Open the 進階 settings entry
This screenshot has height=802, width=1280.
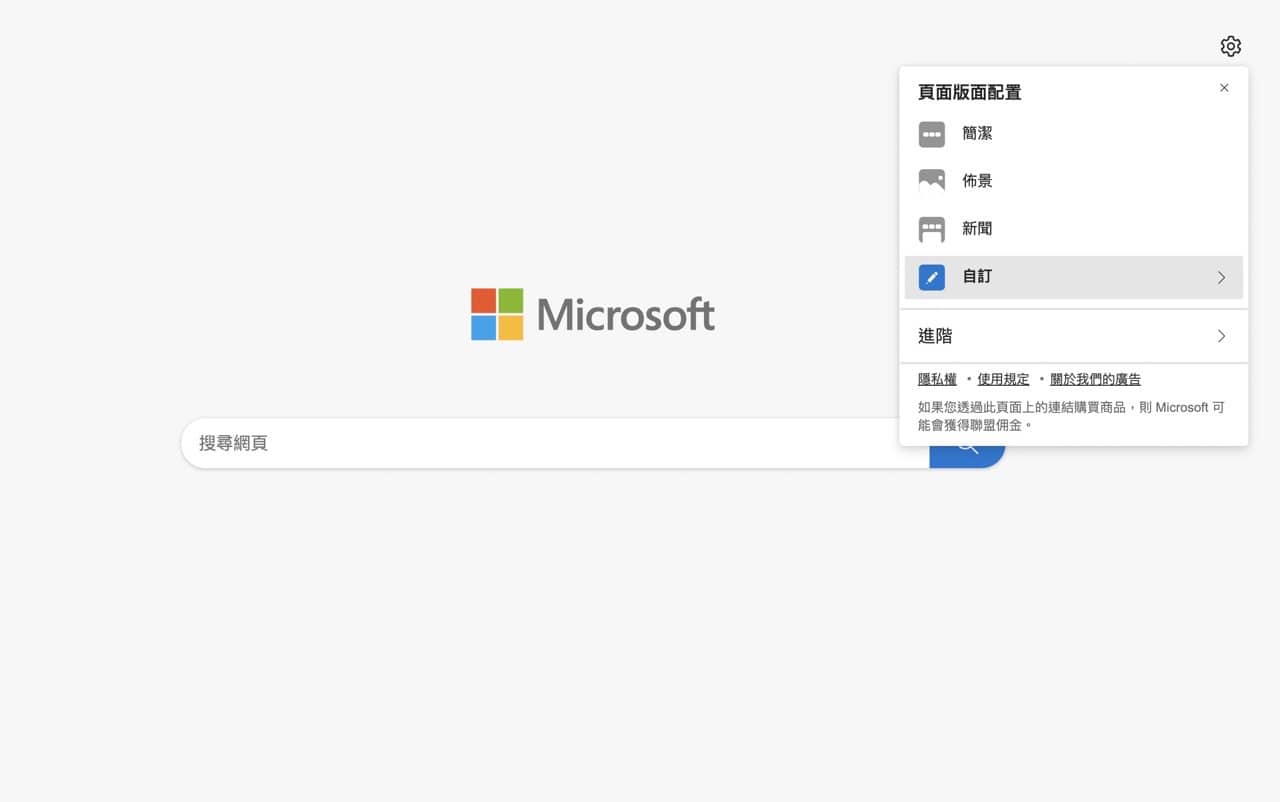coord(1073,336)
